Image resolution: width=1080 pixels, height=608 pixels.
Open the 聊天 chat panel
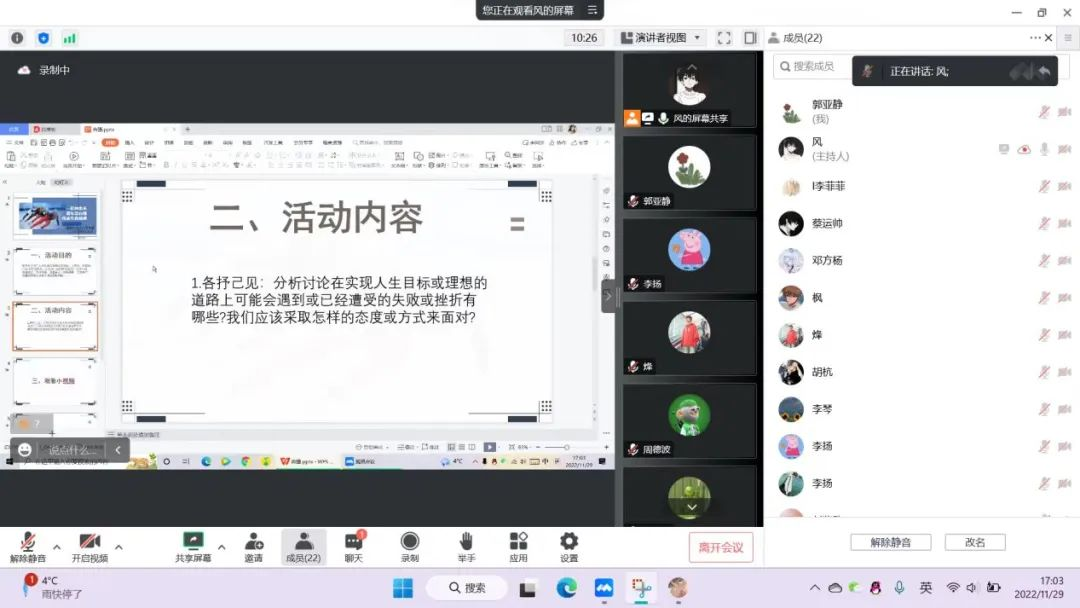click(354, 547)
